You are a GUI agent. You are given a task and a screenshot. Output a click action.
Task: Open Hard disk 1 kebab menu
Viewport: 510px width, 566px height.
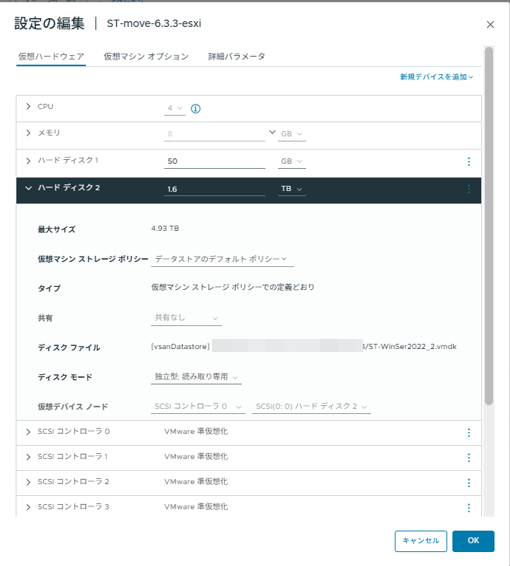click(469, 161)
